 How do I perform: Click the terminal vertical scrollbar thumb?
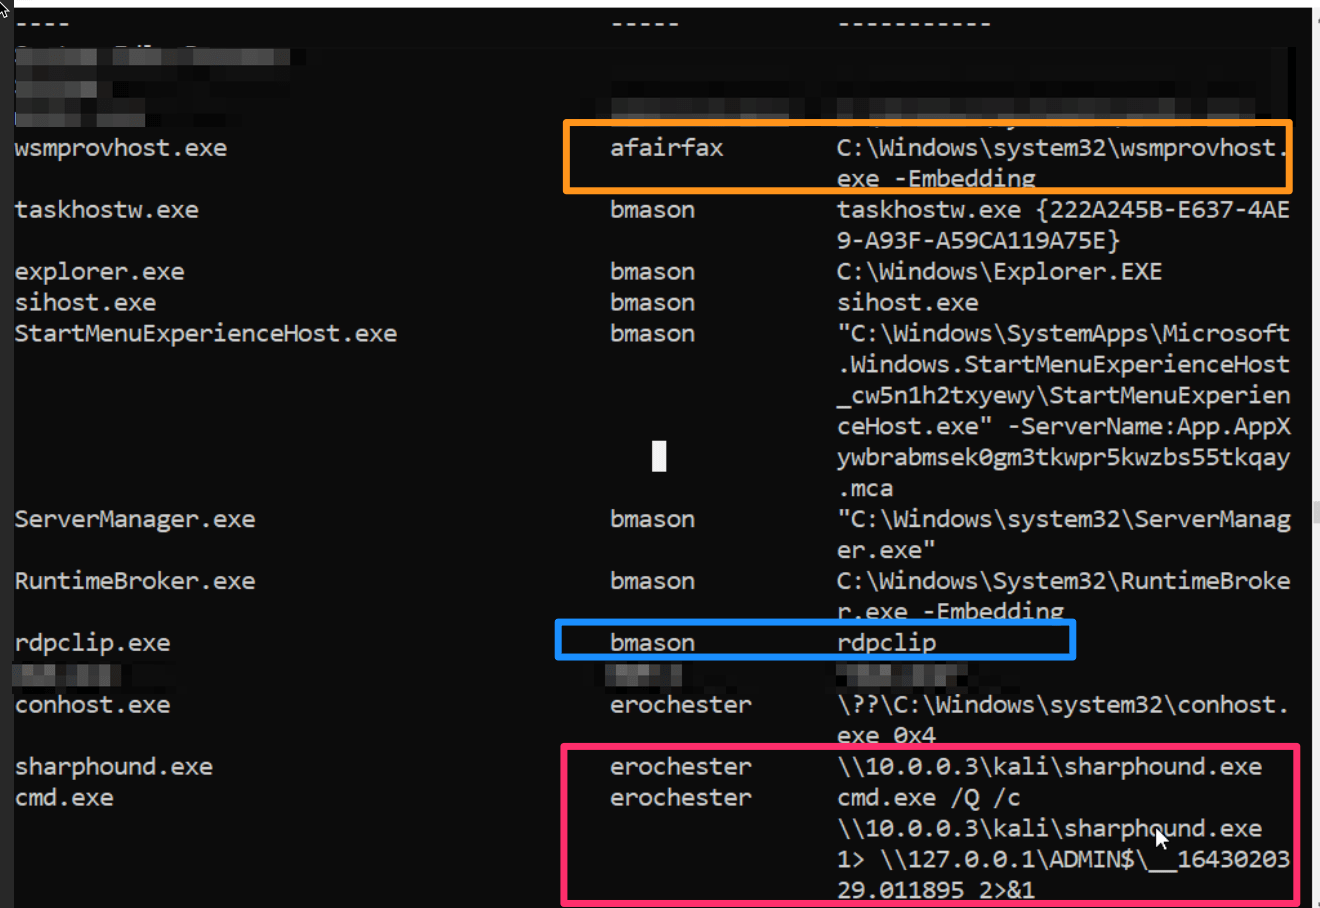coord(1315,512)
